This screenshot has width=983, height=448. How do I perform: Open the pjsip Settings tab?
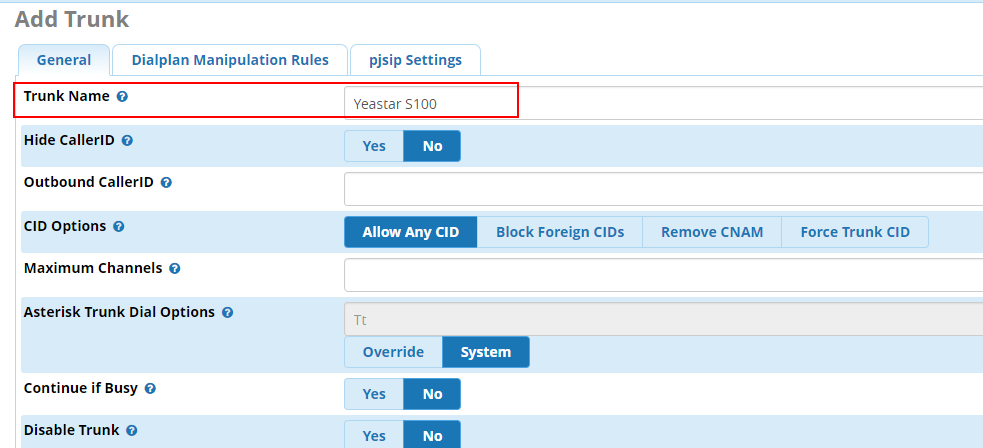(x=415, y=60)
